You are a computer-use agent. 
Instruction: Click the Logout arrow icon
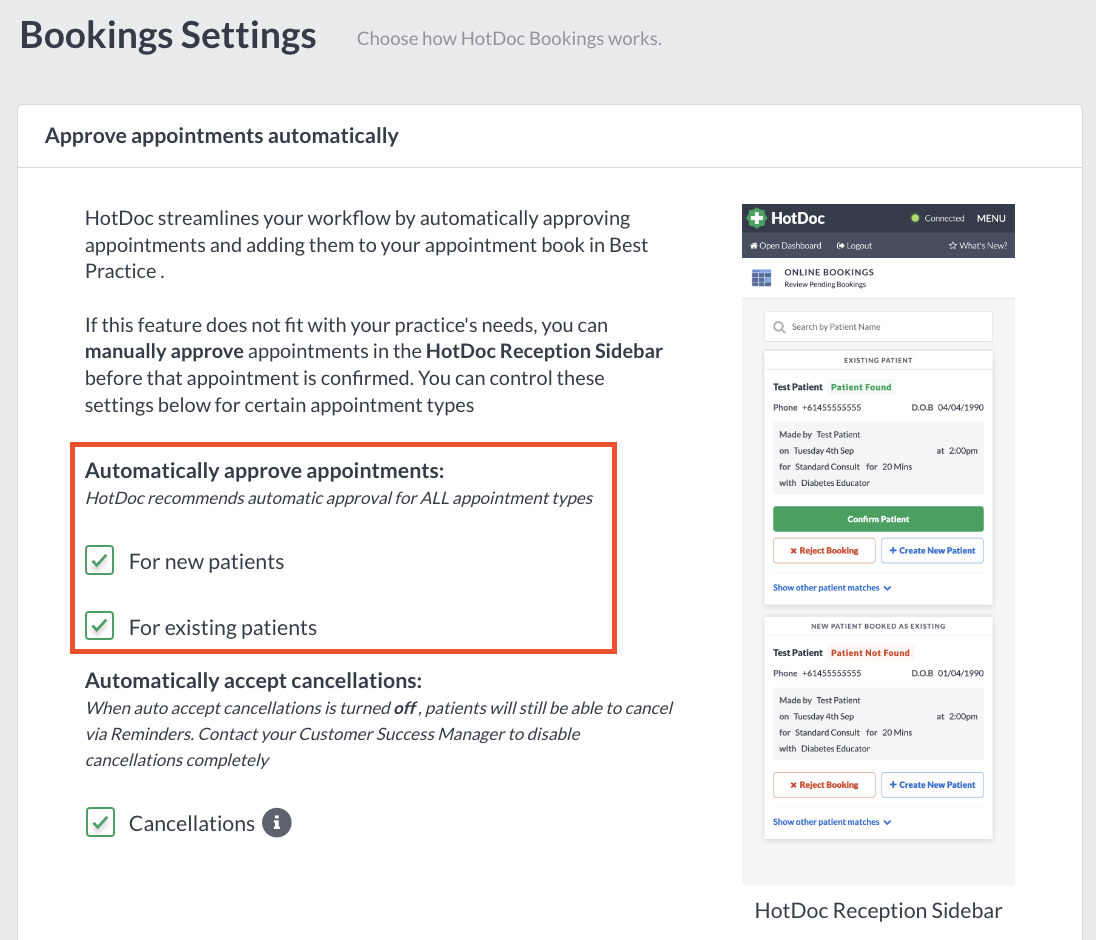pos(841,245)
